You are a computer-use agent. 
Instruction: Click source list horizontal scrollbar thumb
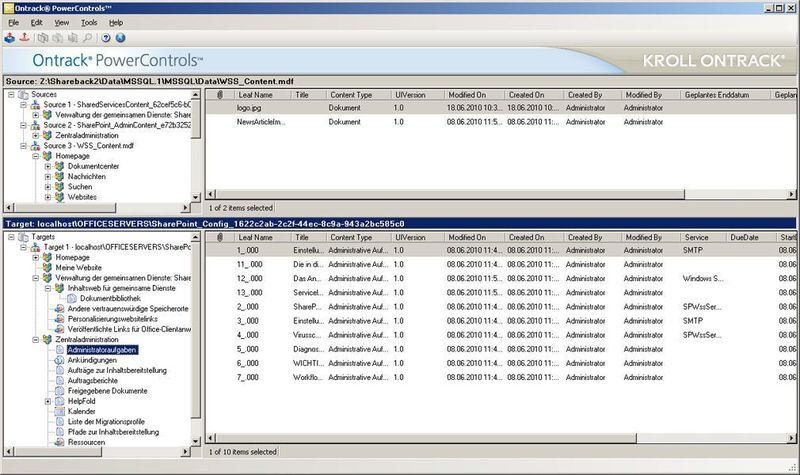(450, 194)
